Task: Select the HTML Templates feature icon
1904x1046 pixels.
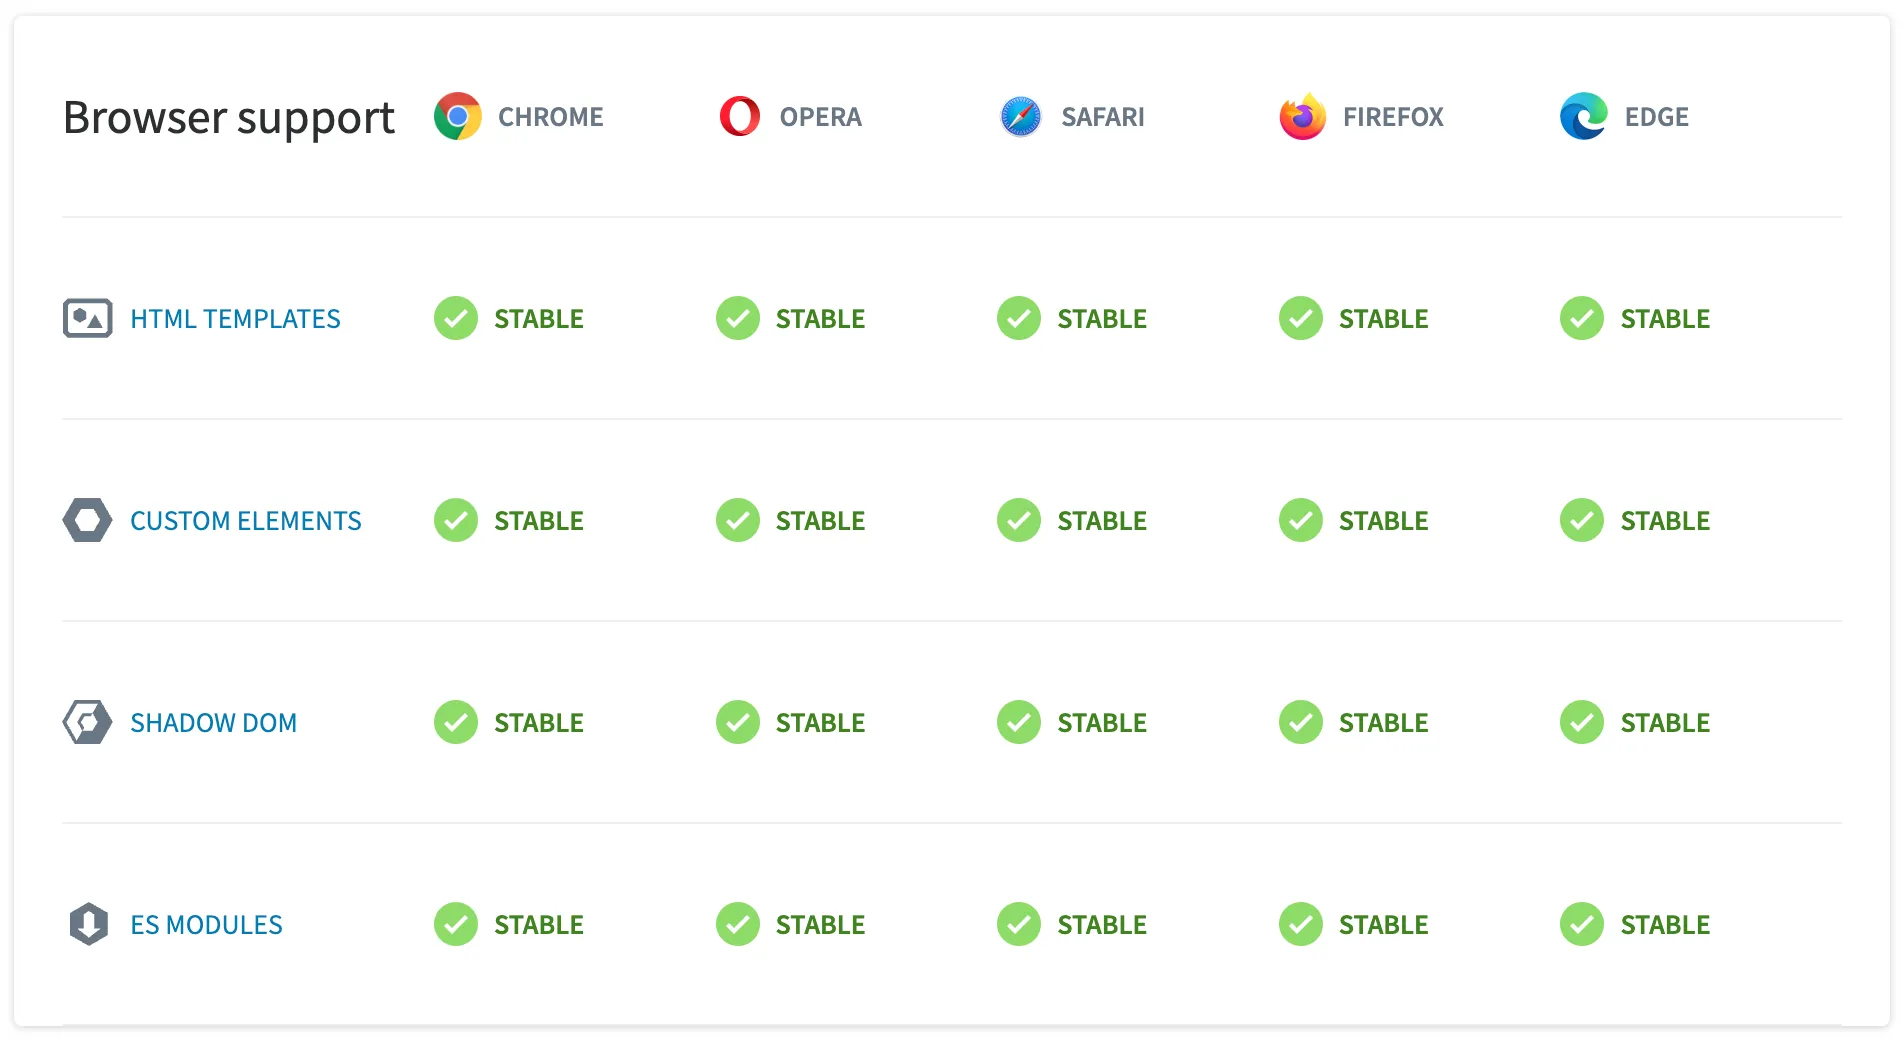Action: click(x=88, y=318)
